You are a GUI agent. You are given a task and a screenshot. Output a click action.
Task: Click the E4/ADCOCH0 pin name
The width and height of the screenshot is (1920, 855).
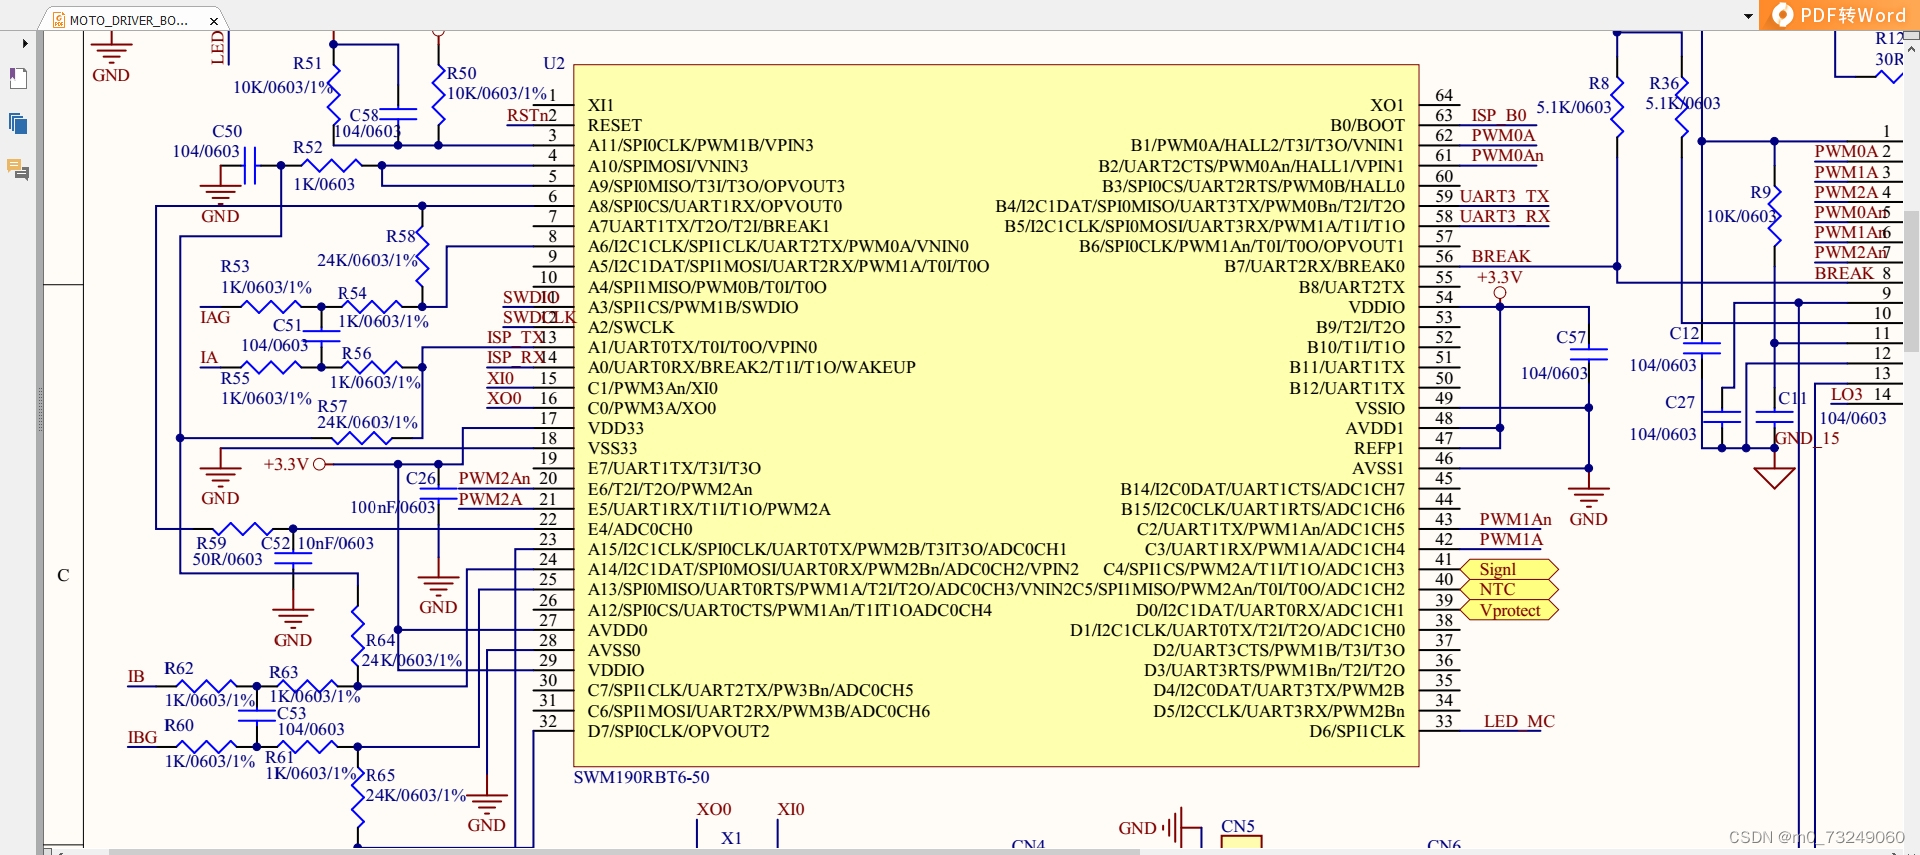pos(640,529)
